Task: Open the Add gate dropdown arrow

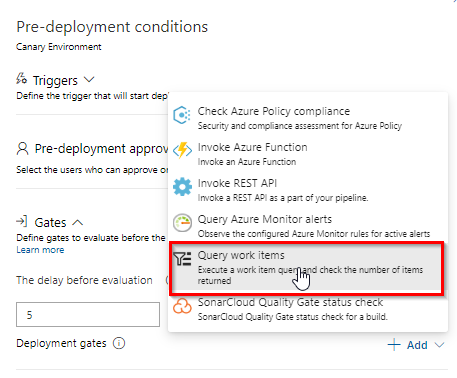Action: point(440,345)
